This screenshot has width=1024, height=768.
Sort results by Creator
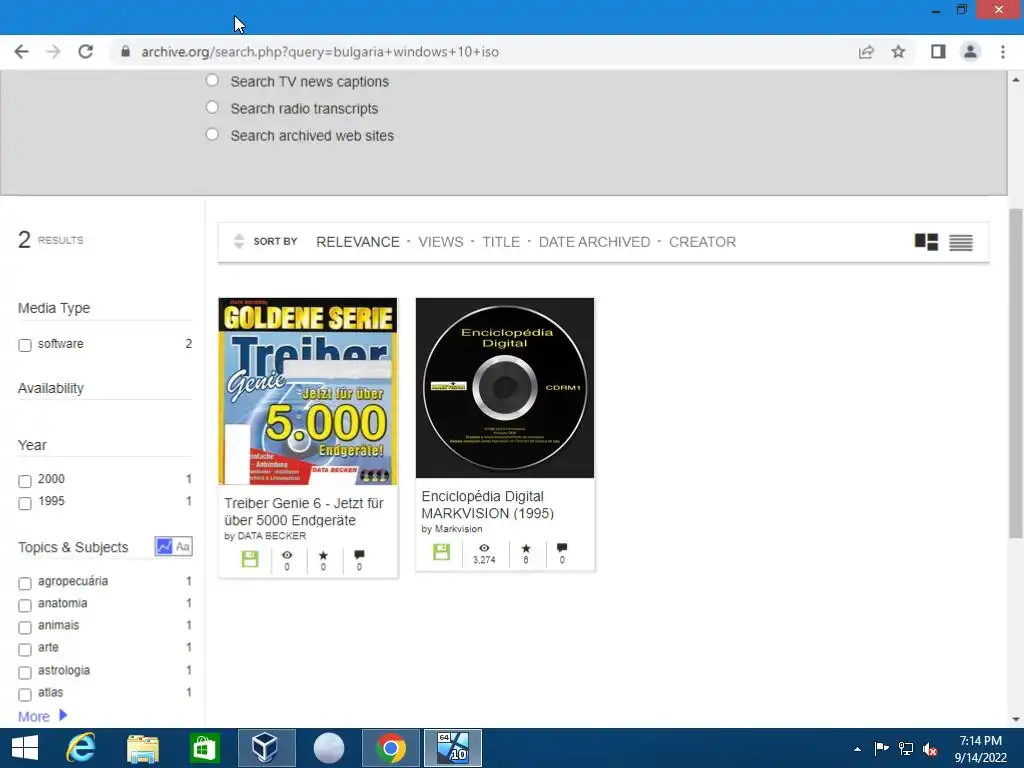702,242
